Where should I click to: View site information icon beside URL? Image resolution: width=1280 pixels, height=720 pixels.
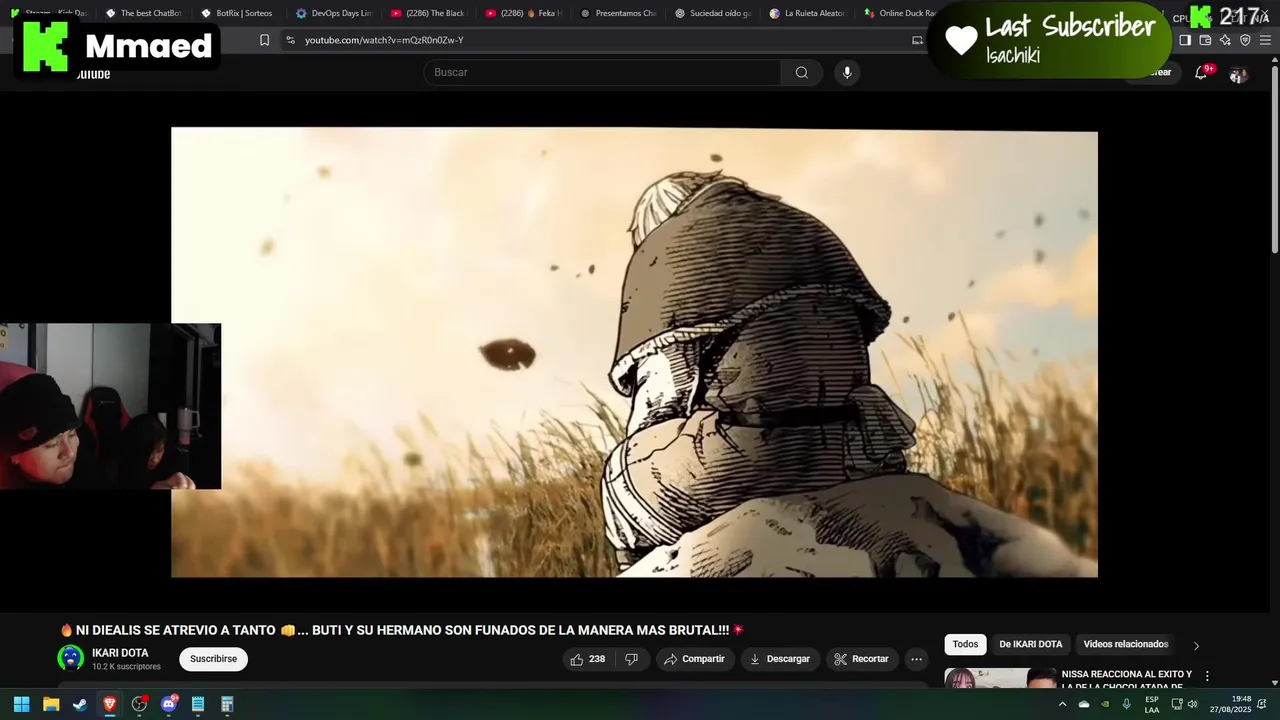[x=290, y=40]
